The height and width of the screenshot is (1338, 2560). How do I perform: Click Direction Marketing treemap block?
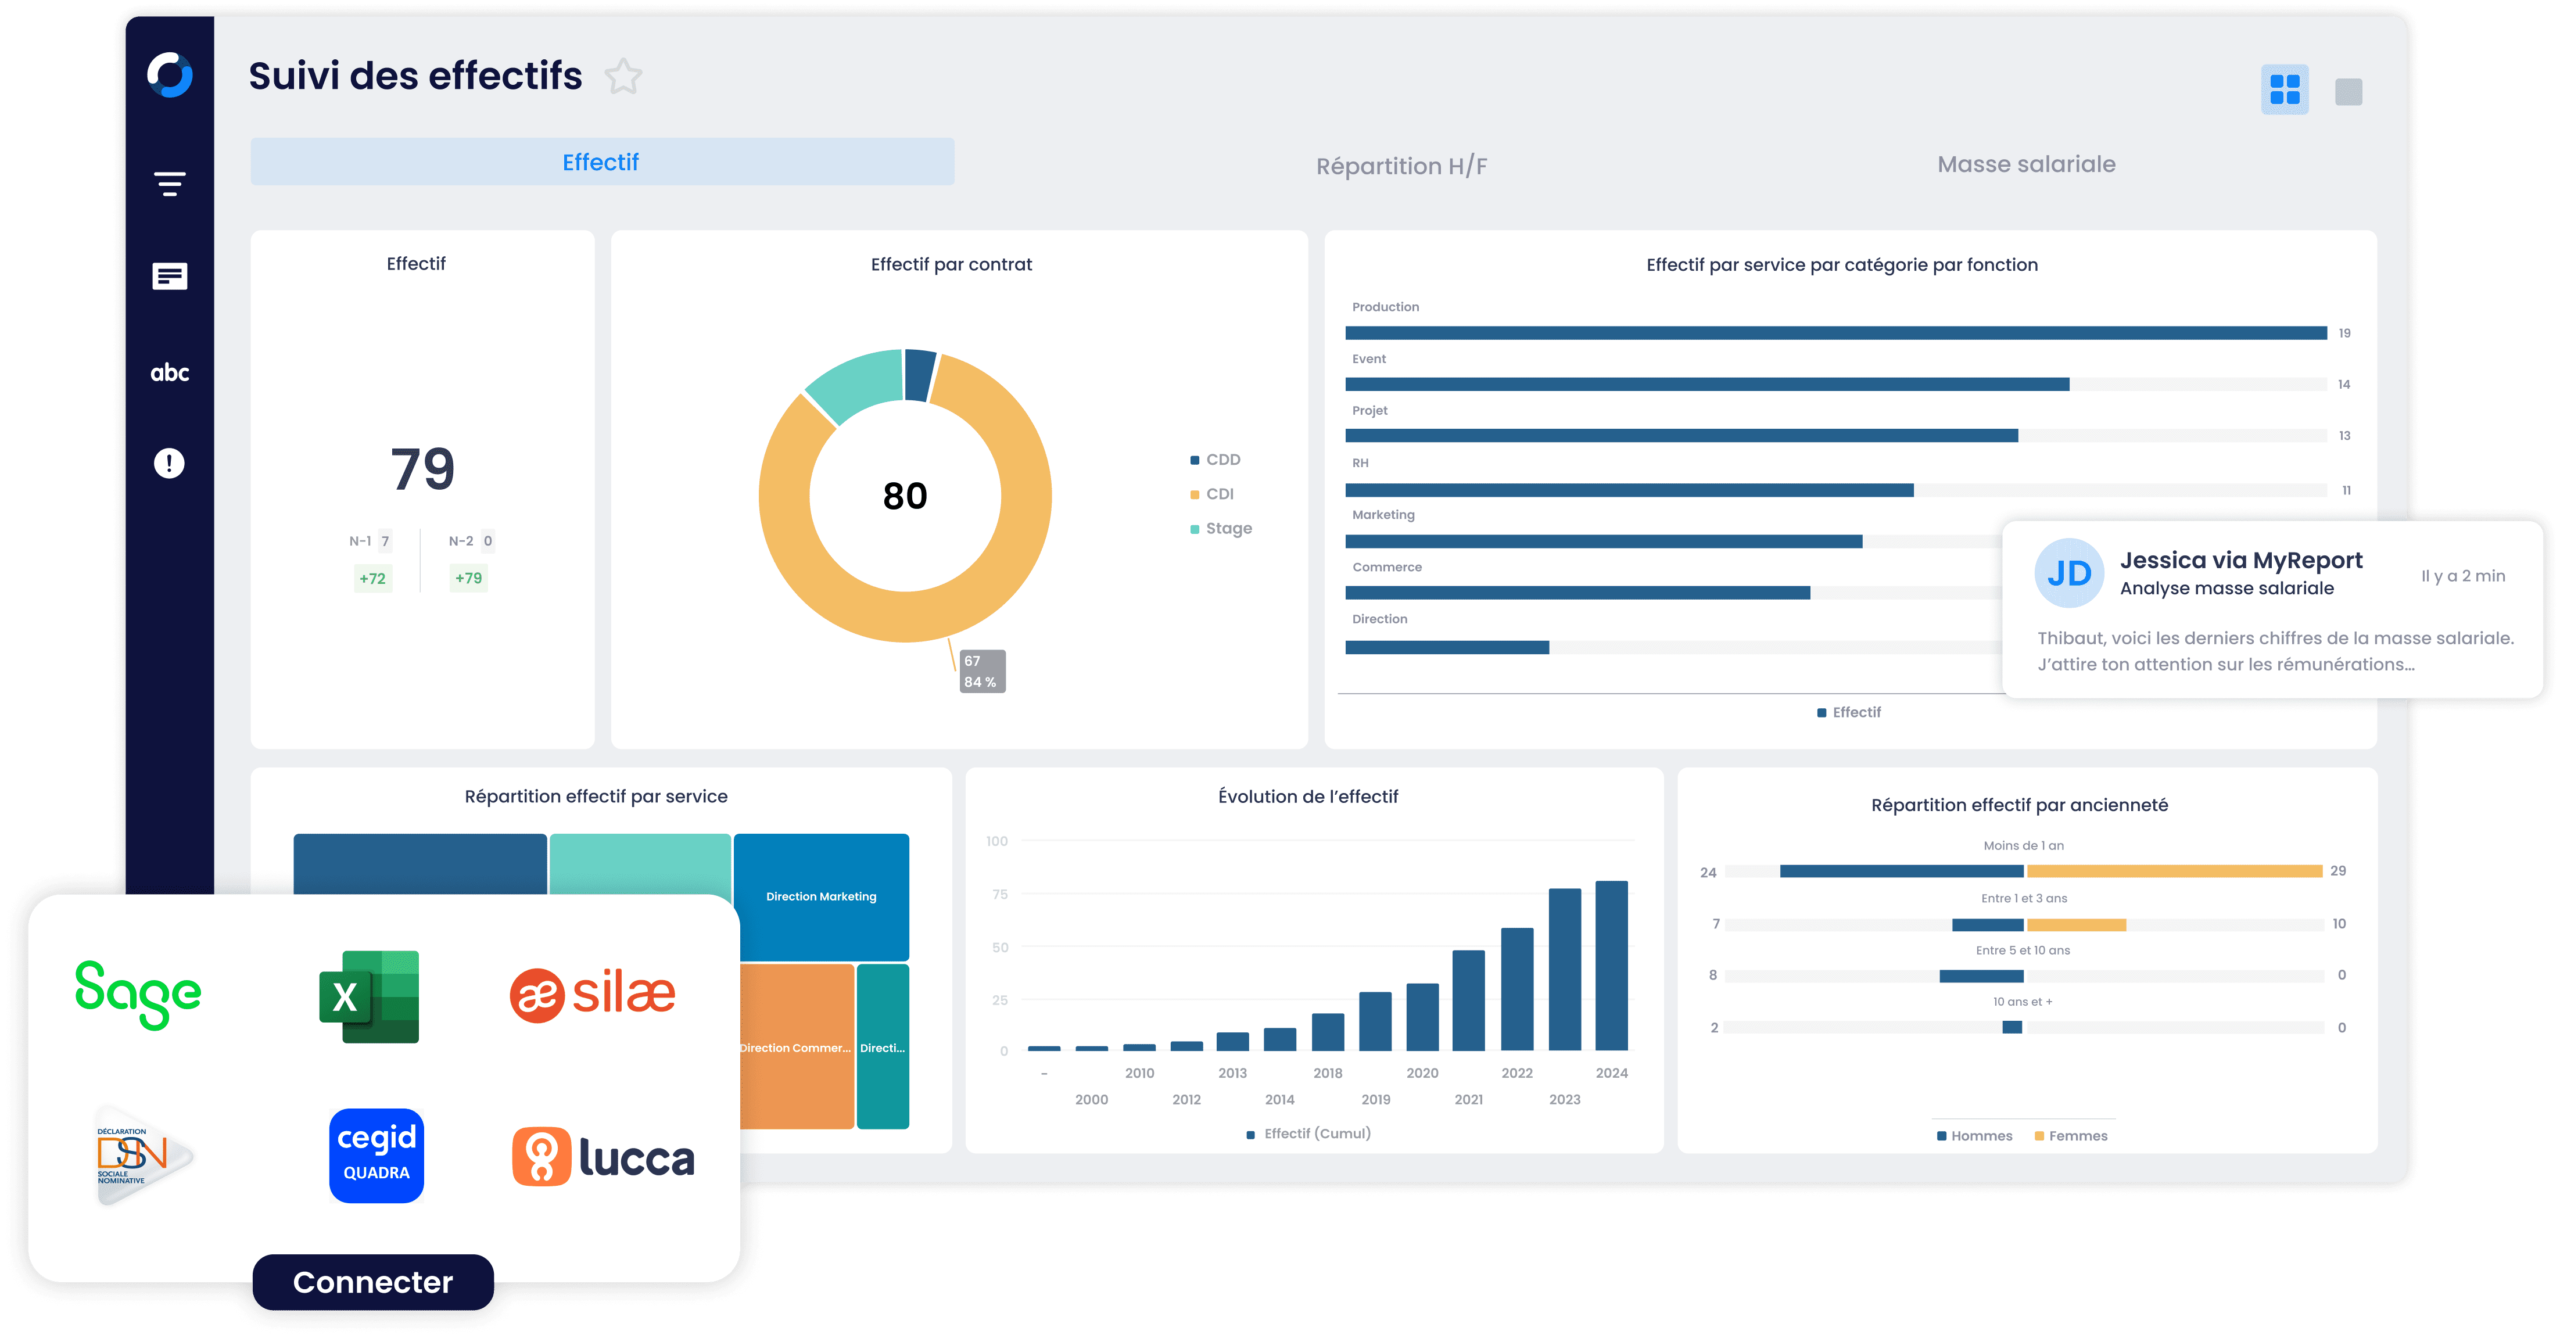[821, 896]
